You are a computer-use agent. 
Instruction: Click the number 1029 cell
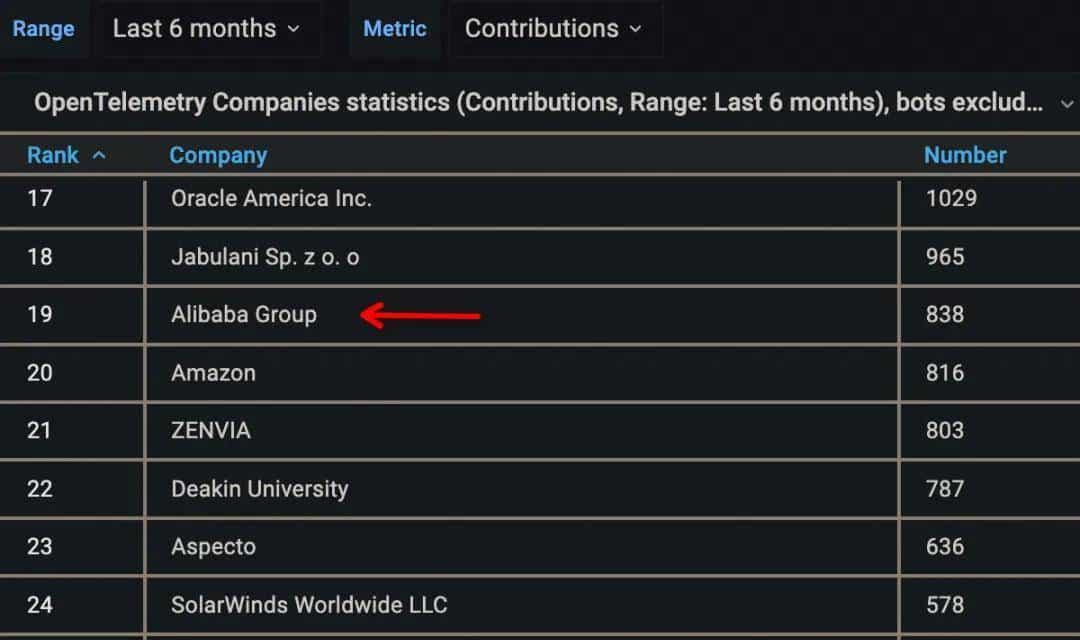coord(951,198)
